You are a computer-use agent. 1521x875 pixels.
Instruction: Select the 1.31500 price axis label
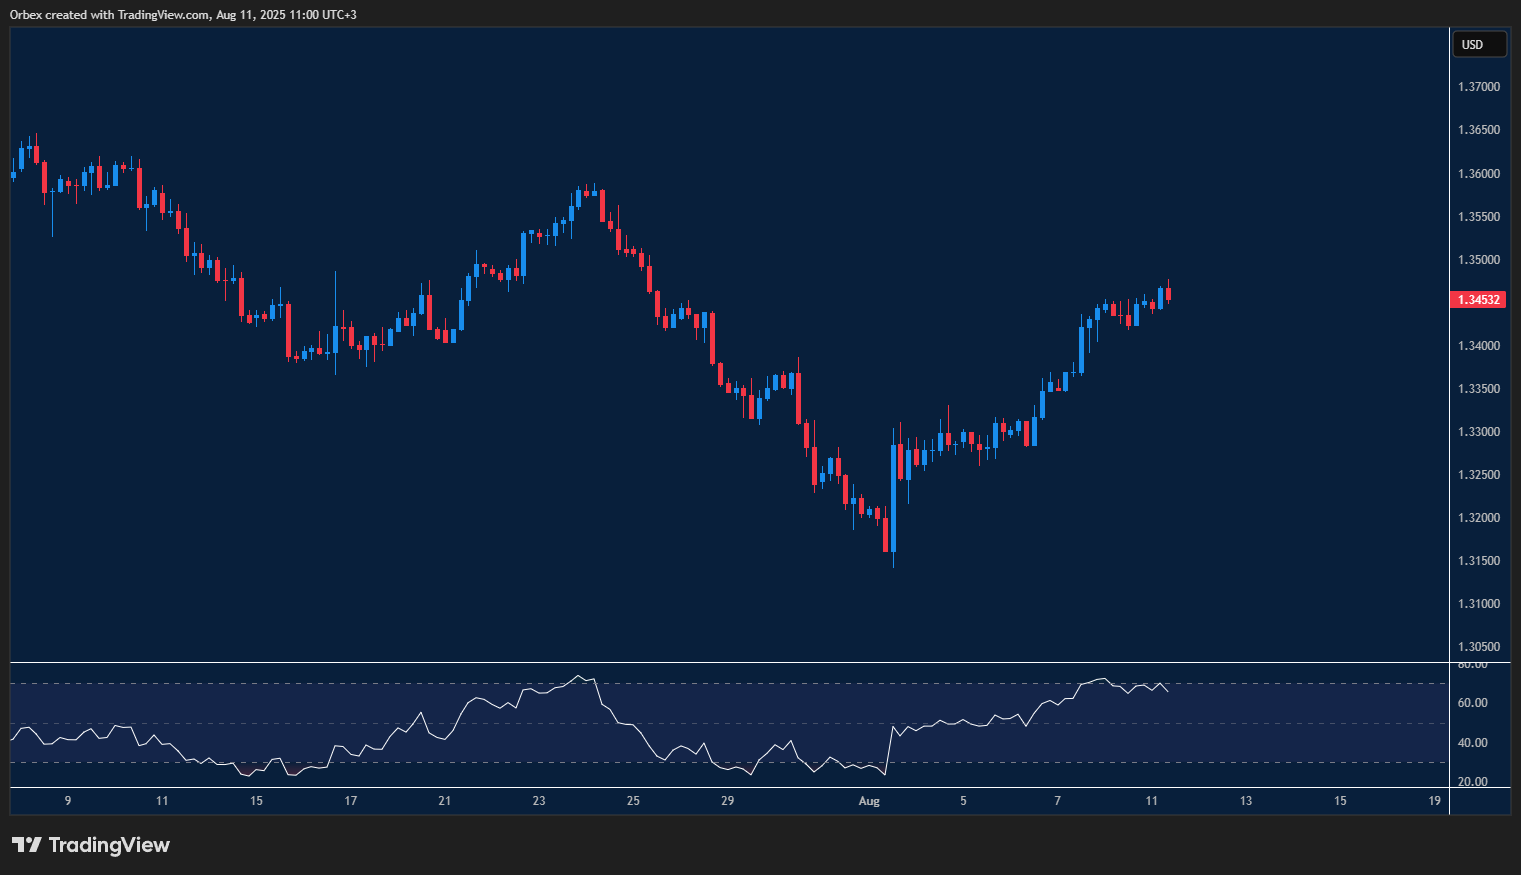1478,561
